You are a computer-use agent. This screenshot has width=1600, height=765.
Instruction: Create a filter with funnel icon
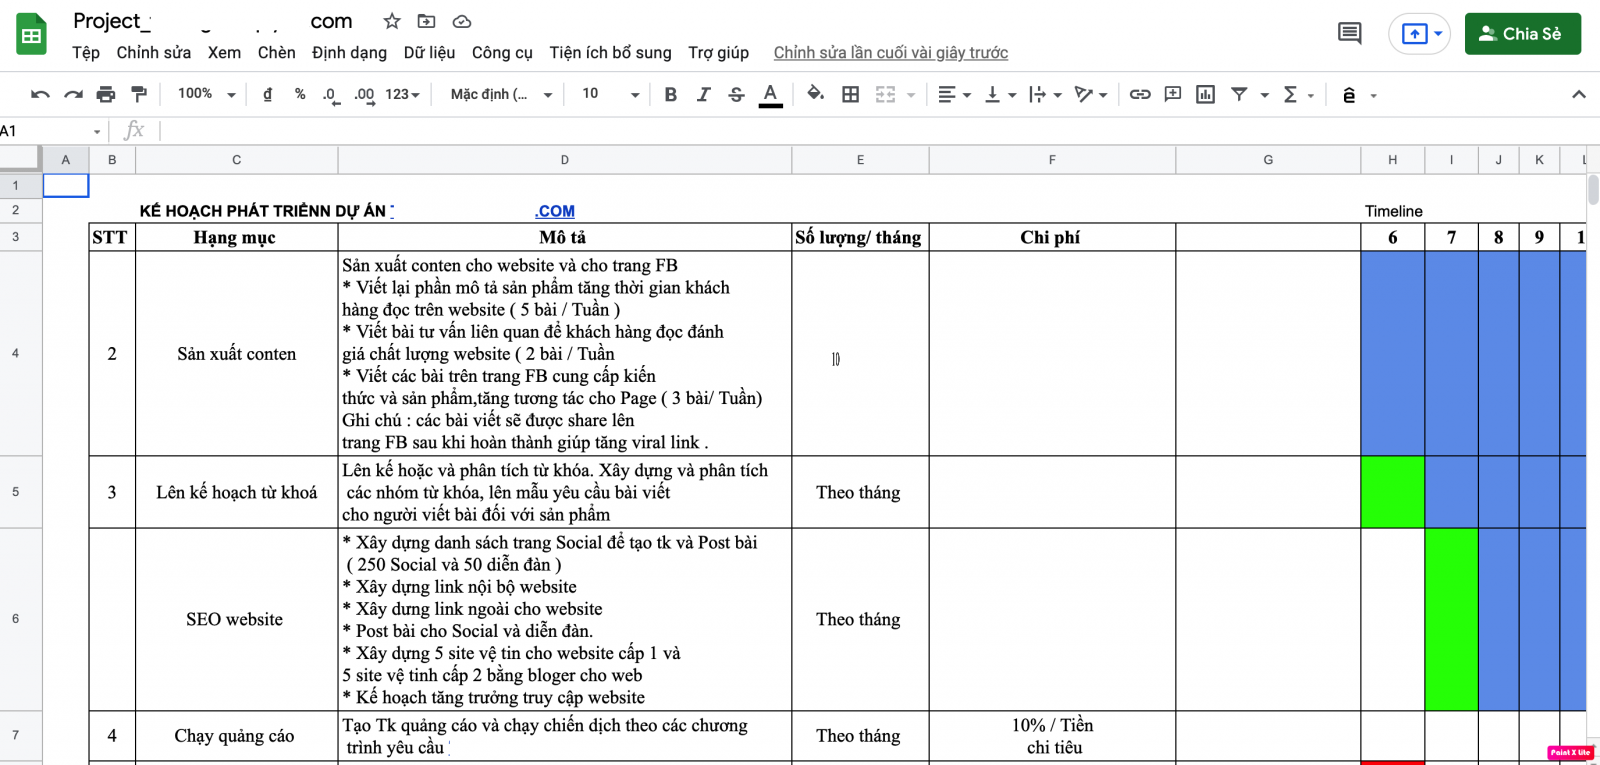click(1239, 94)
